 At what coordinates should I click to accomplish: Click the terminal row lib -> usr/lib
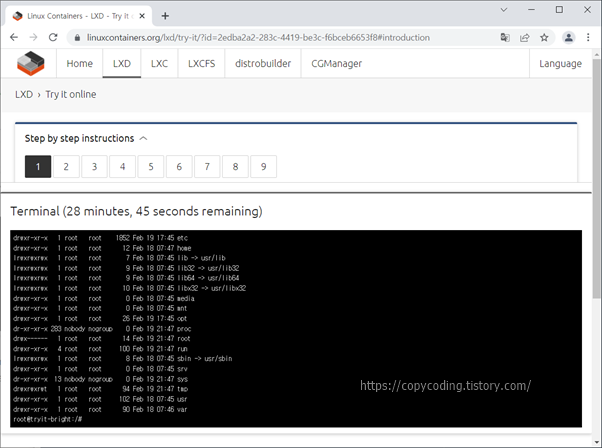[x=119, y=258]
